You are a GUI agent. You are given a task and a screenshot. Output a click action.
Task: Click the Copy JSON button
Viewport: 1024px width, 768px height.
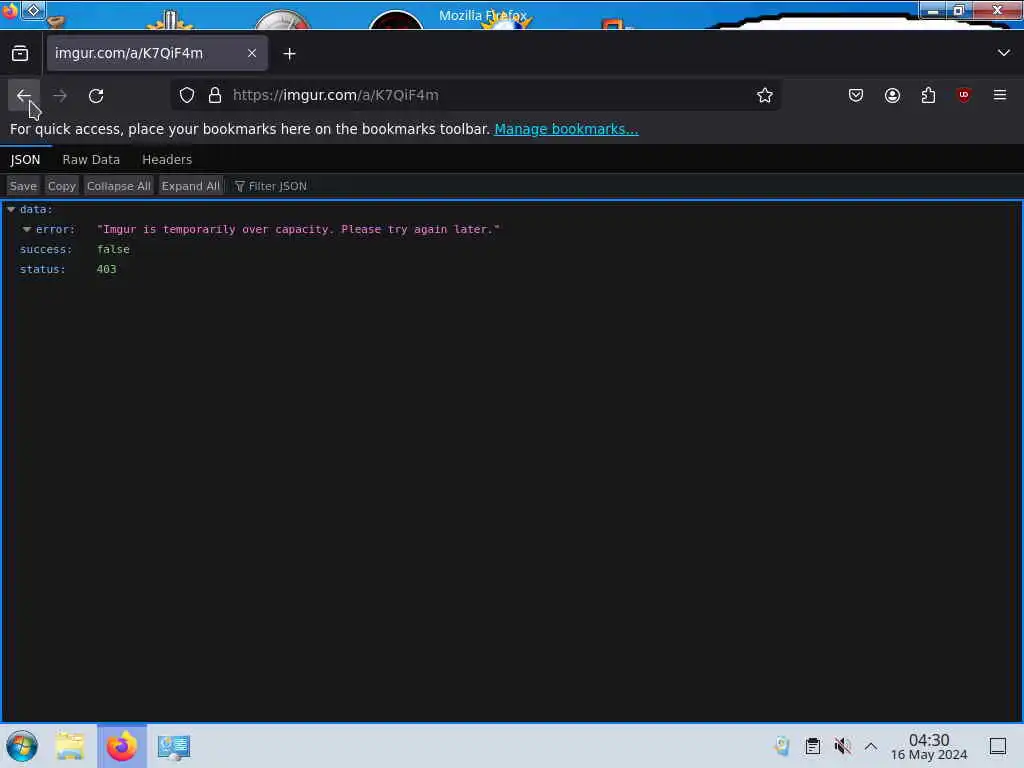[x=61, y=186]
